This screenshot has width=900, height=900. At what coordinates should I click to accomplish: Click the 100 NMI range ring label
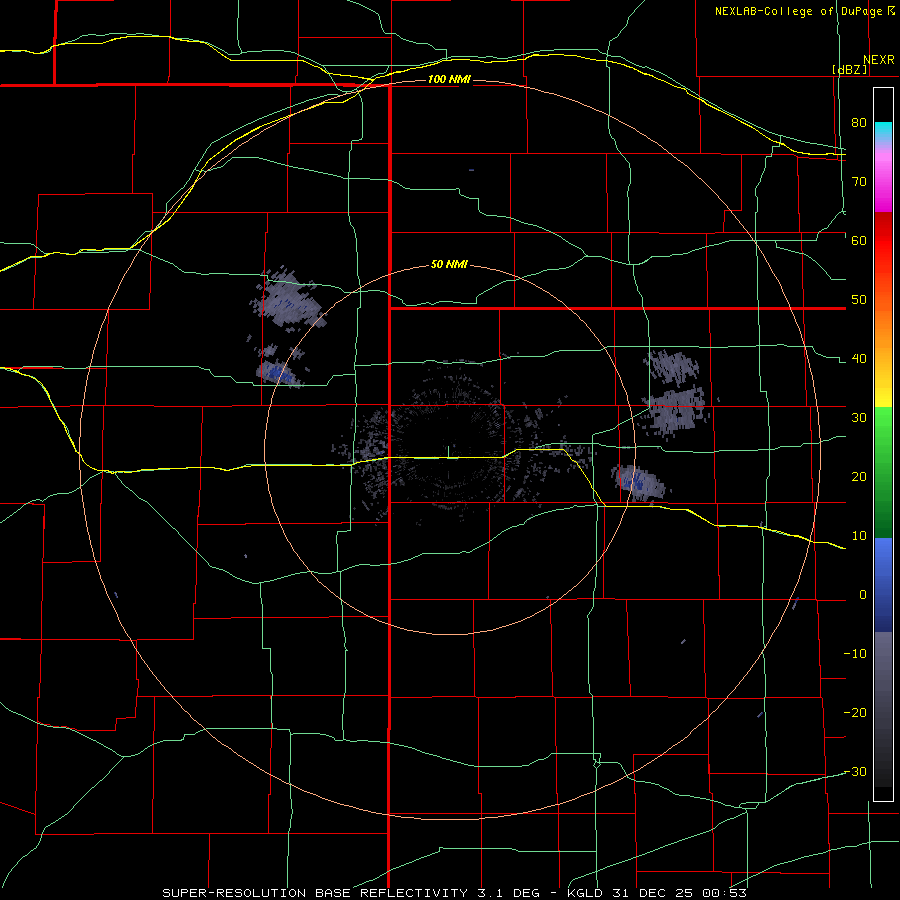pos(449,79)
